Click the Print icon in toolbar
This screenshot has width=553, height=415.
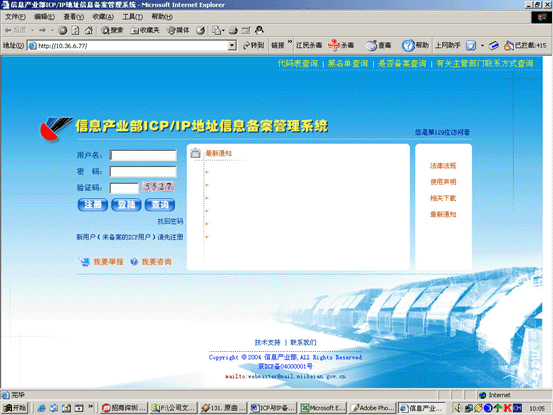pos(233,30)
